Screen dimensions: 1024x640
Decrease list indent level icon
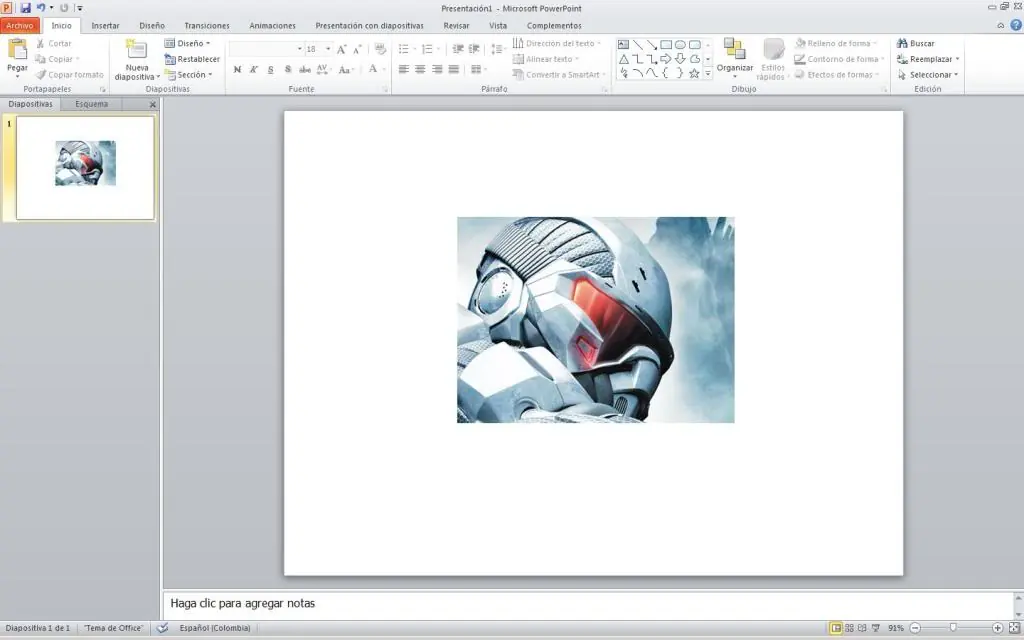(x=458, y=49)
